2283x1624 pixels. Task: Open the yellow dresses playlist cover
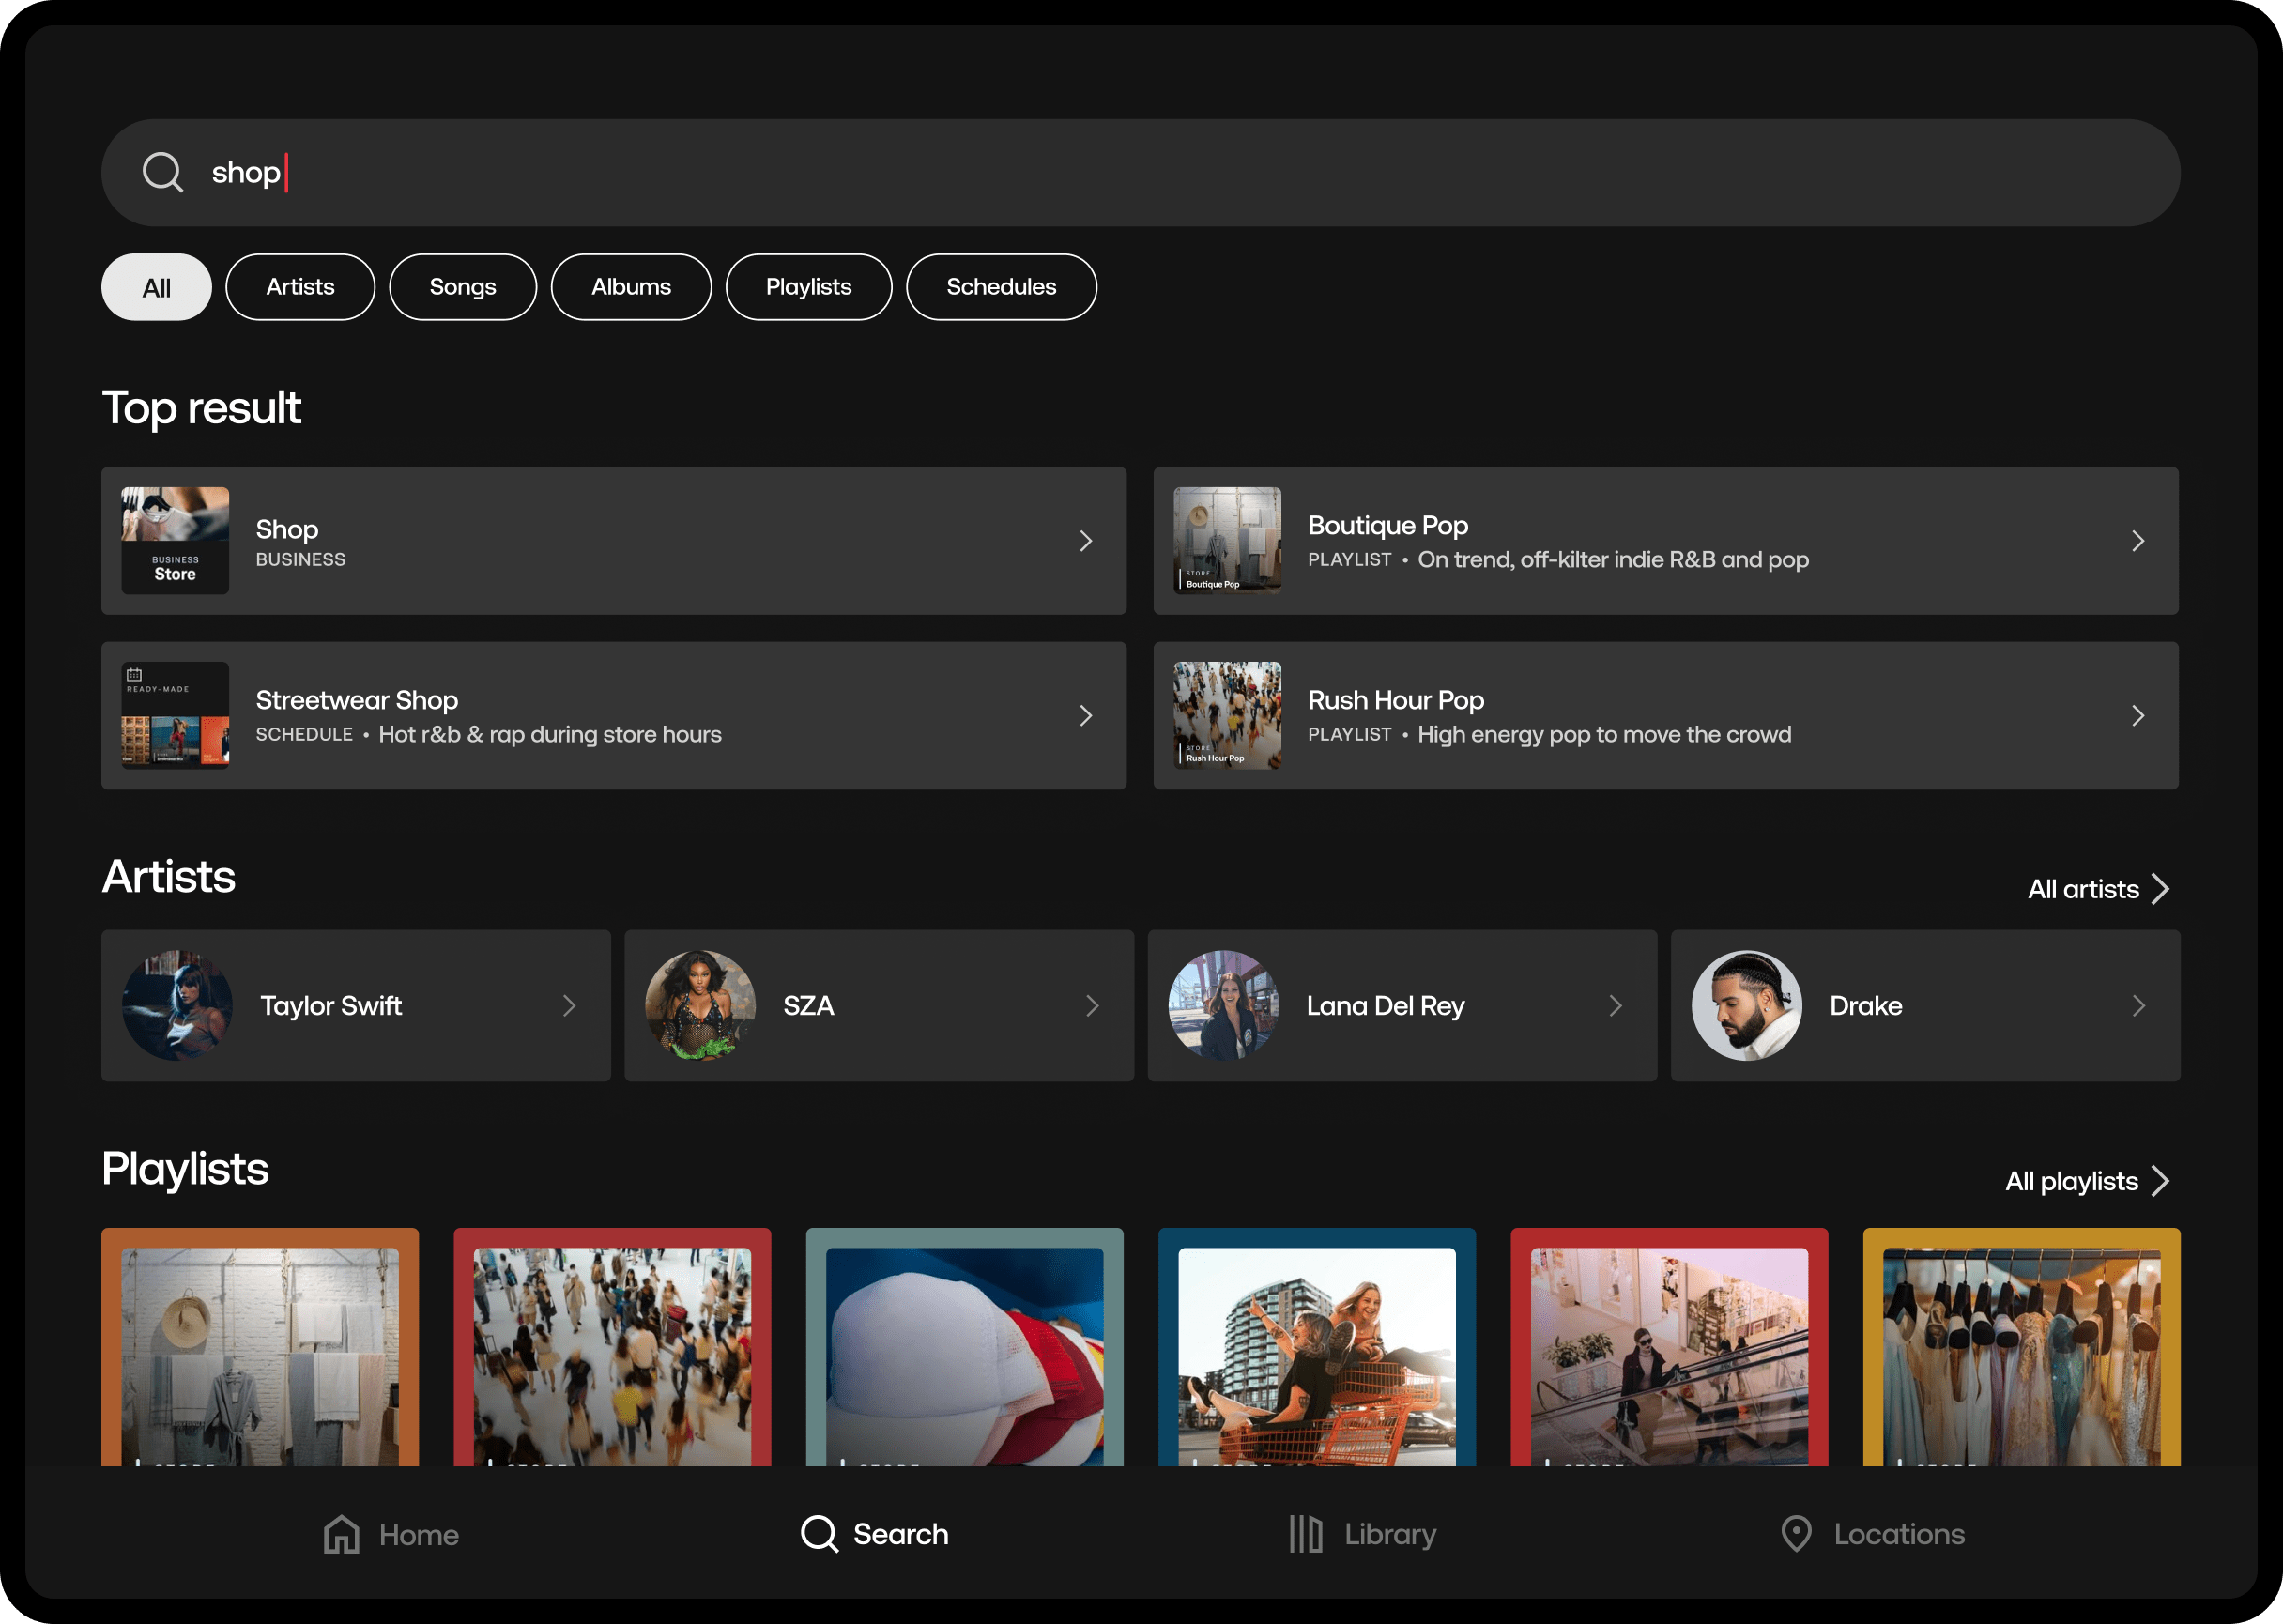point(2020,1350)
